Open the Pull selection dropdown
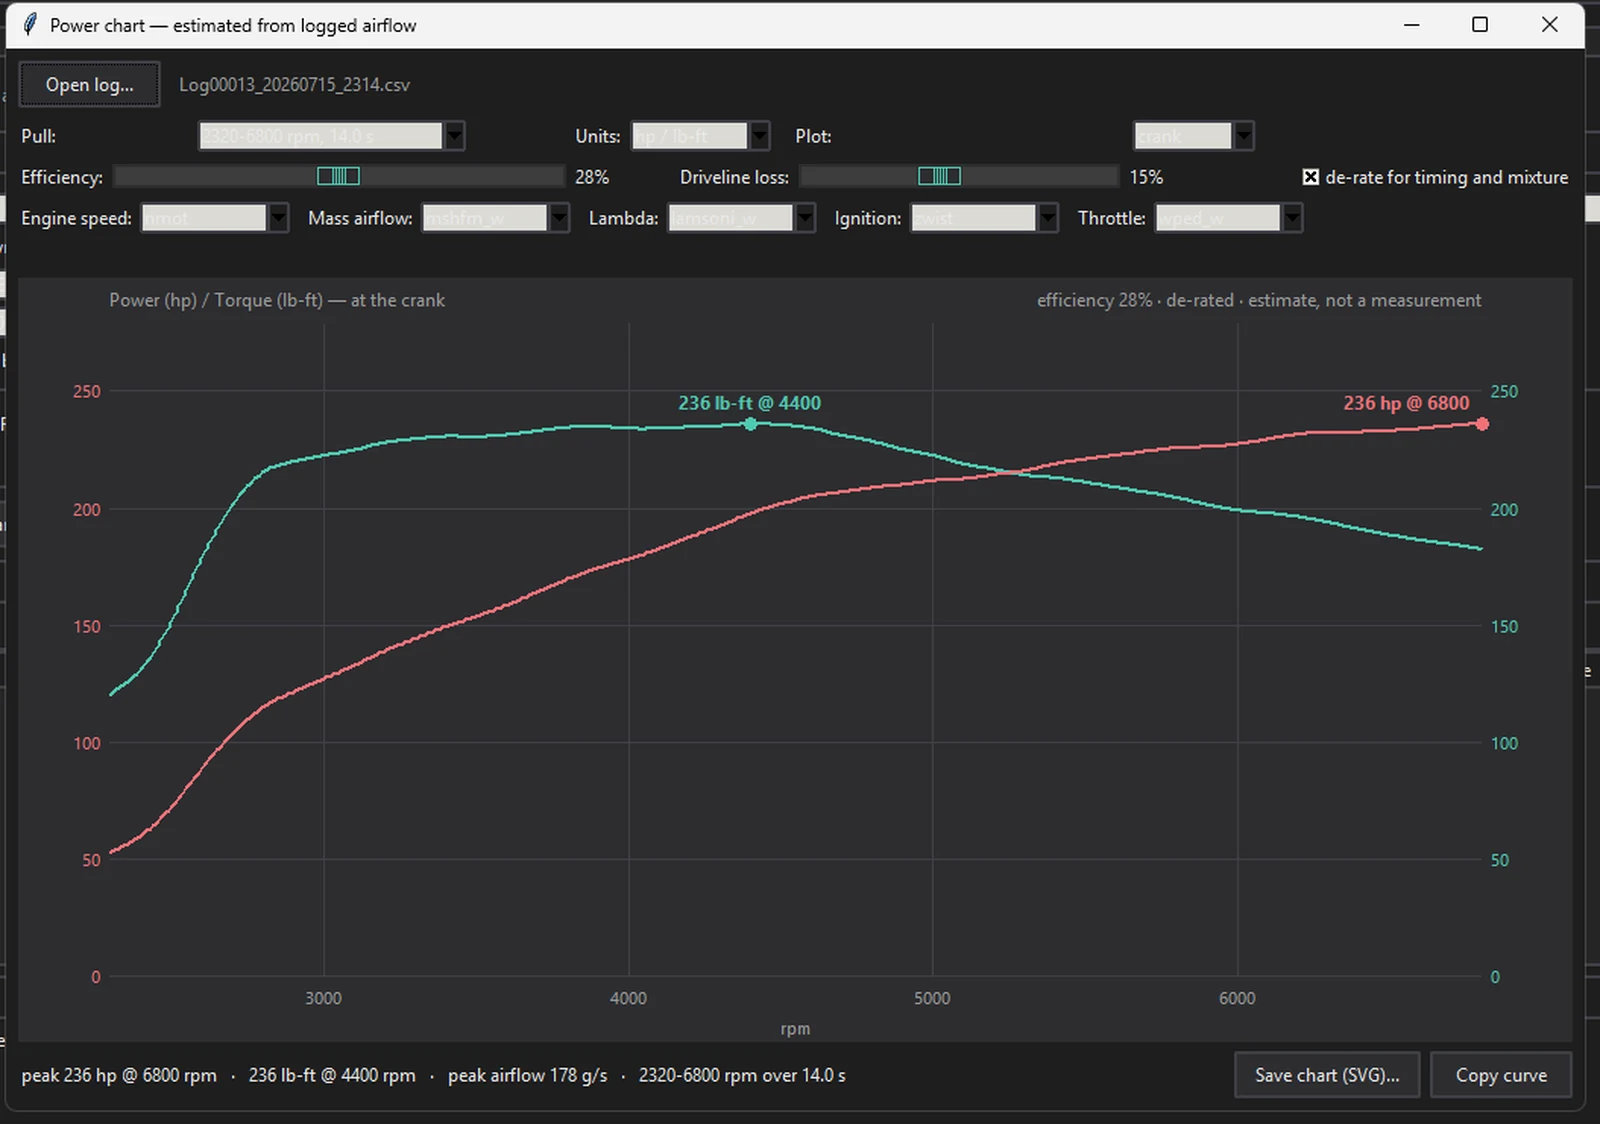Screen dimensions: 1600x1124 coord(332,136)
